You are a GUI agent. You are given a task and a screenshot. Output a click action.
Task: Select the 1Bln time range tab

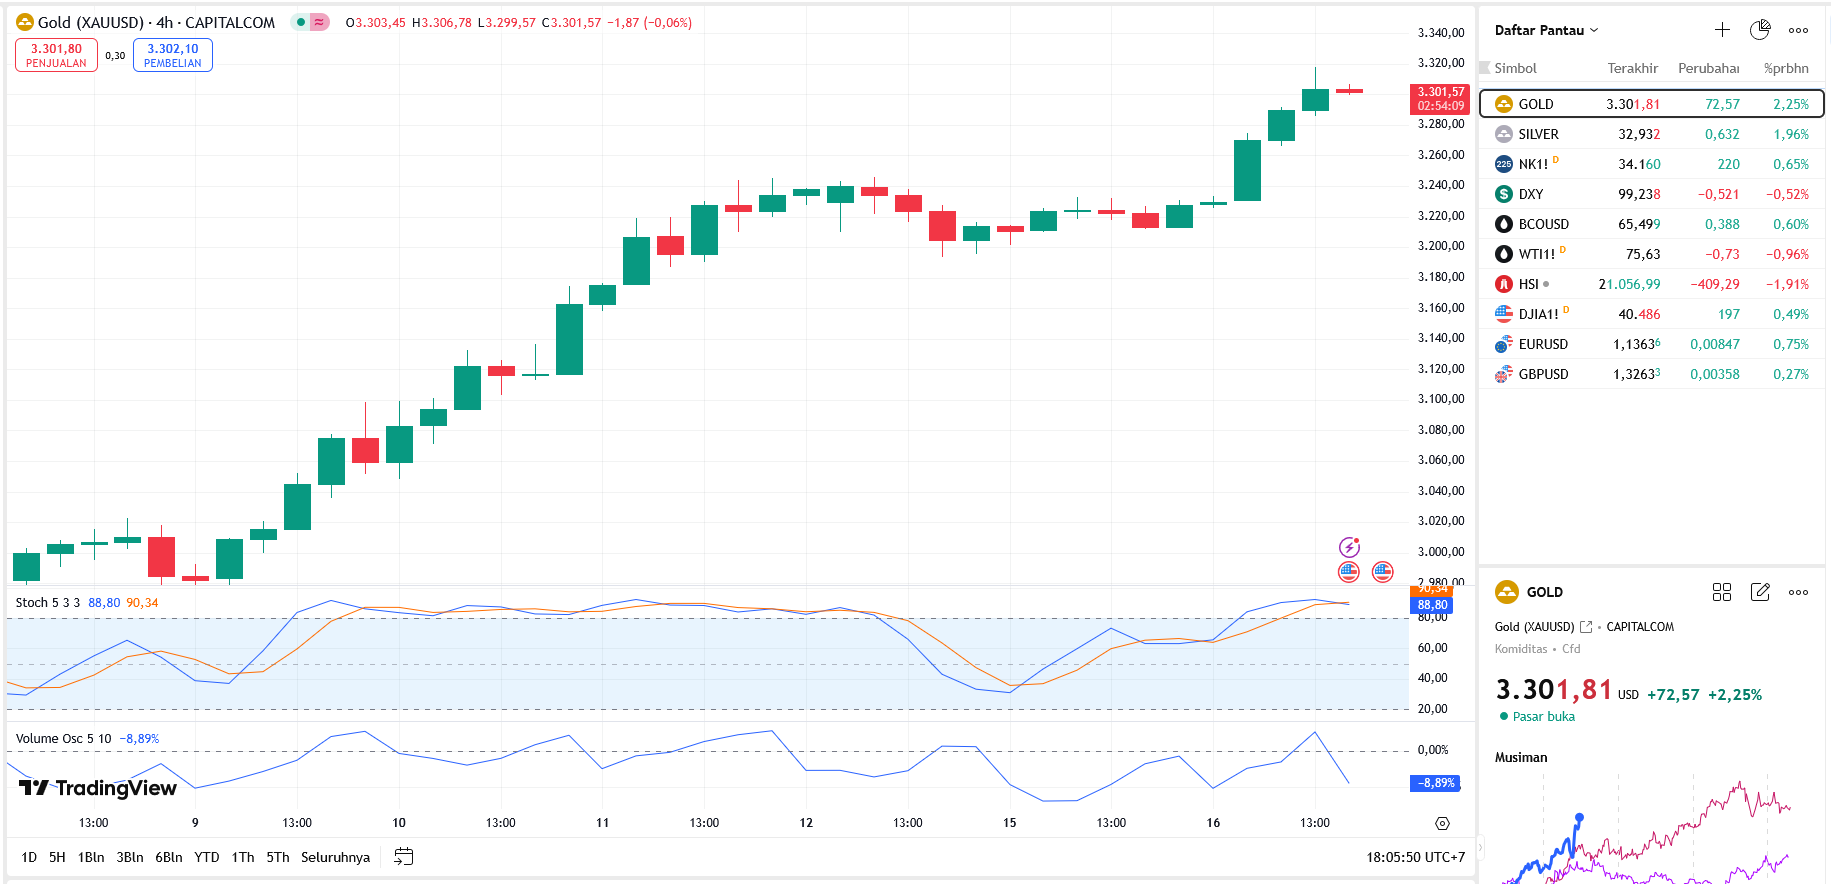click(x=91, y=857)
